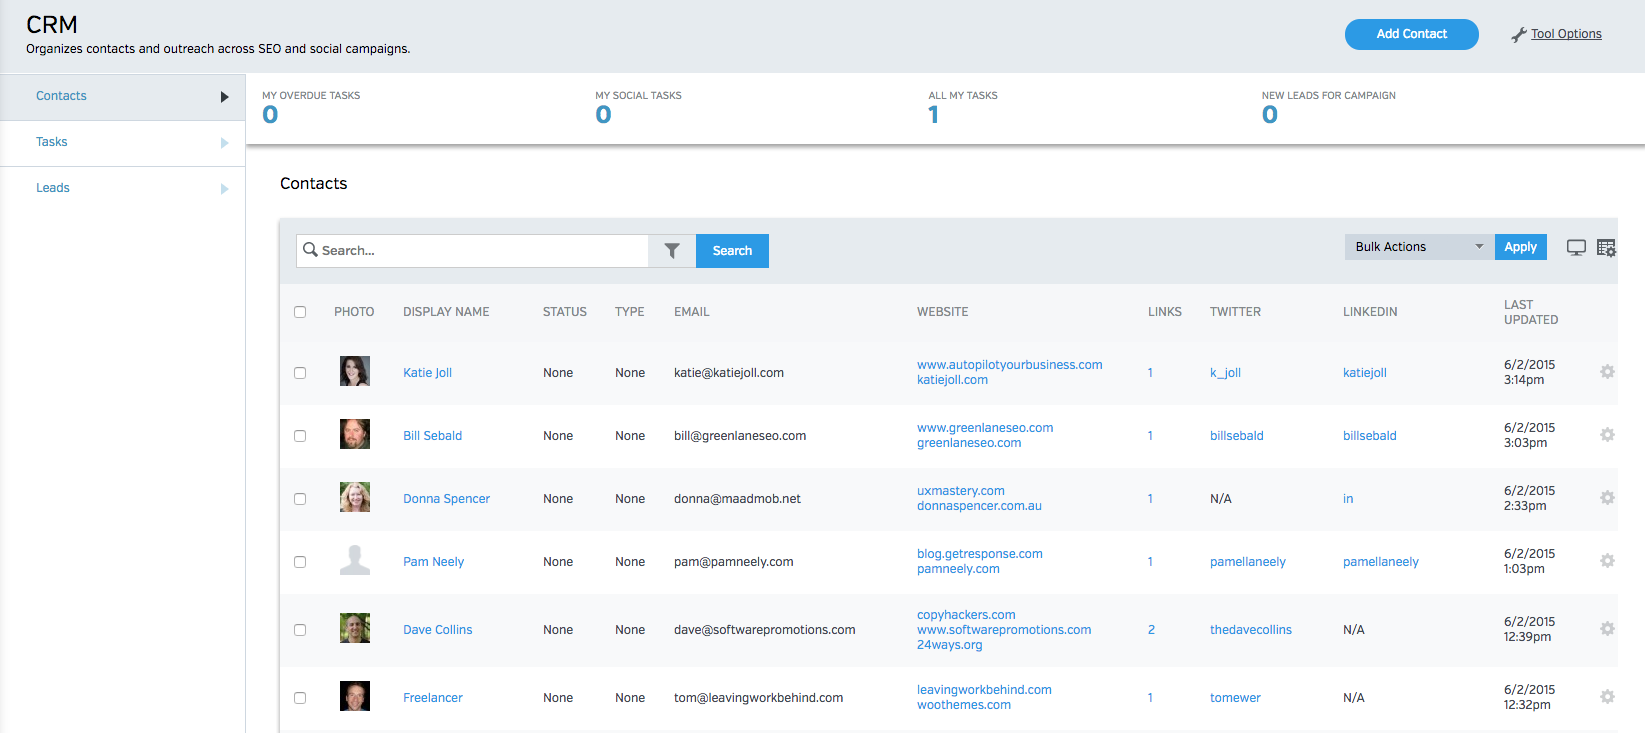Screen dimensions: 1645x733
Task: Click the Add Contact button
Action: (1411, 34)
